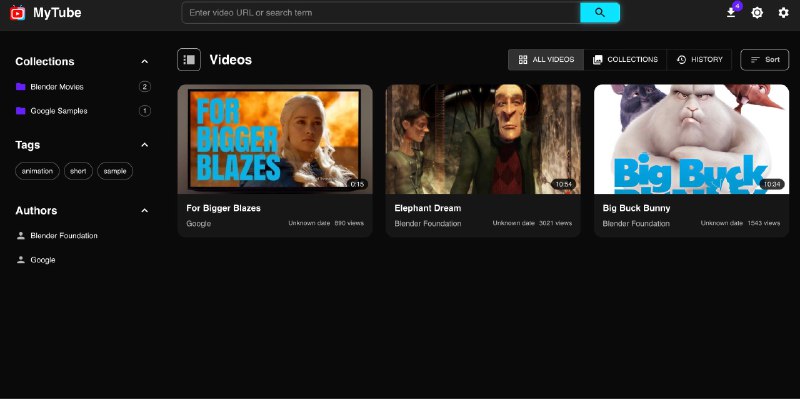The width and height of the screenshot is (800, 399).
Task: Click the MyTube title text
Action: pyautogui.click(x=57, y=13)
